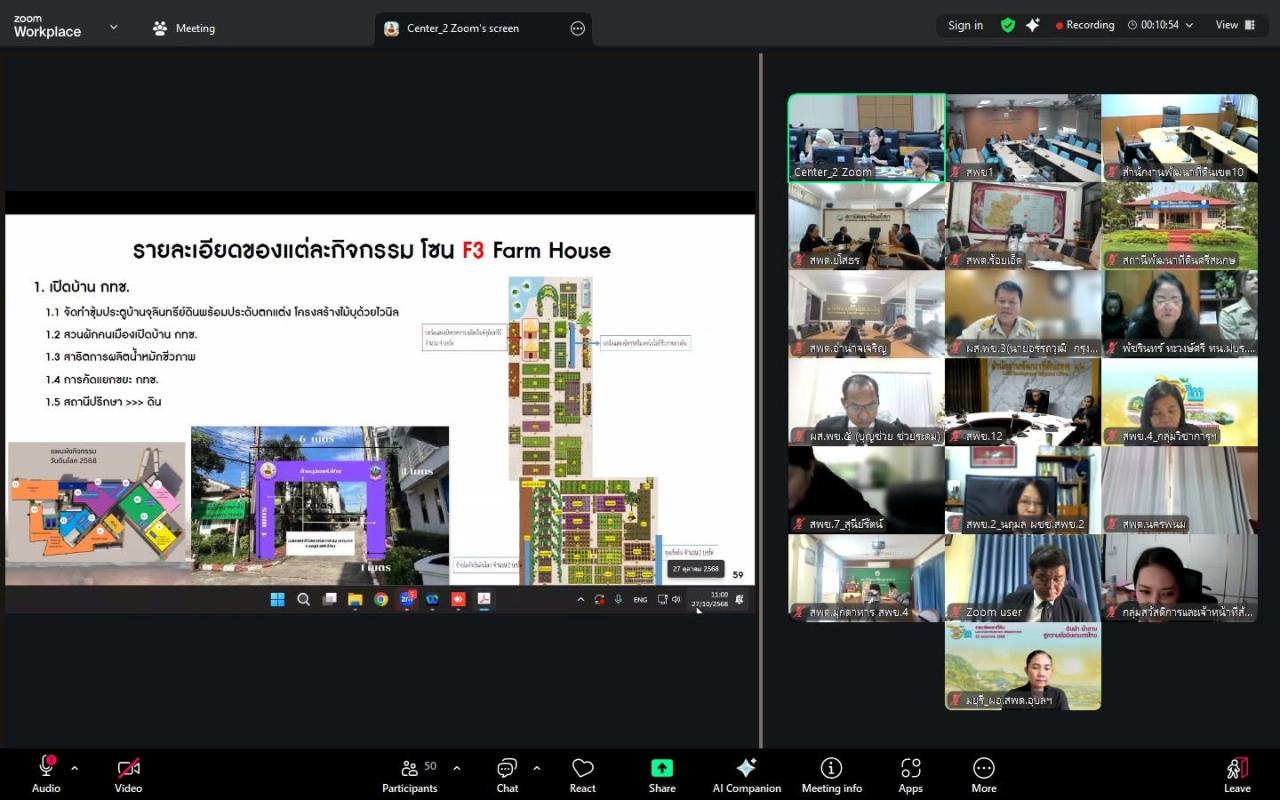Switch to the Meeting tab
This screenshot has width=1280, height=800.
[x=184, y=28]
